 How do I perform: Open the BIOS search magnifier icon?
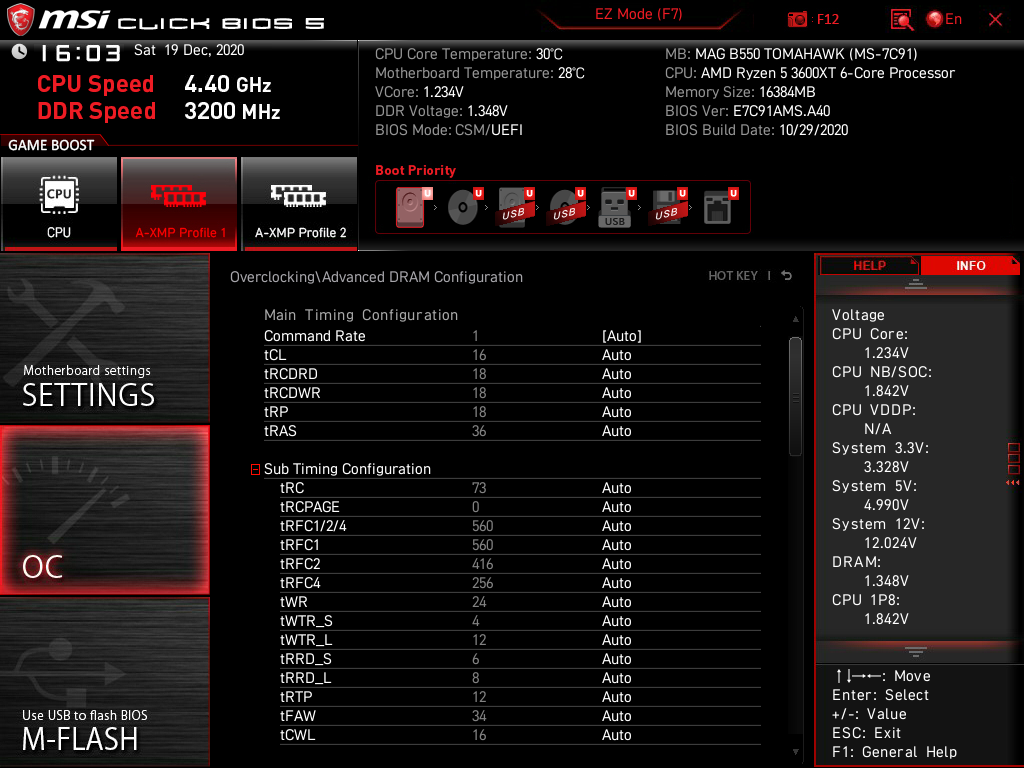click(x=901, y=20)
